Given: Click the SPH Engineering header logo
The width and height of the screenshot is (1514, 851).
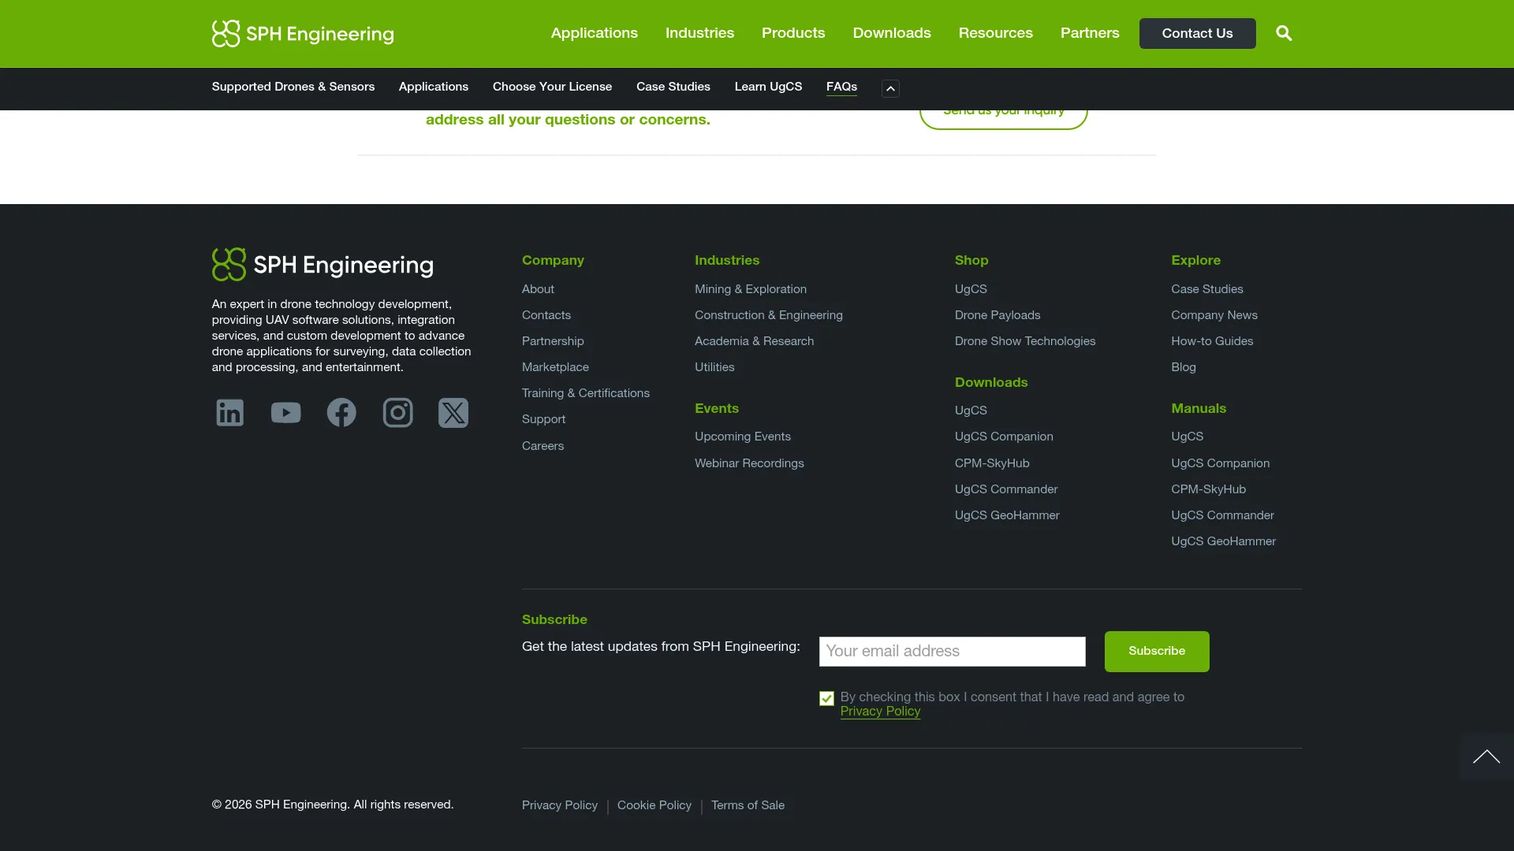Looking at the screenshot, I should click(303, 34).
